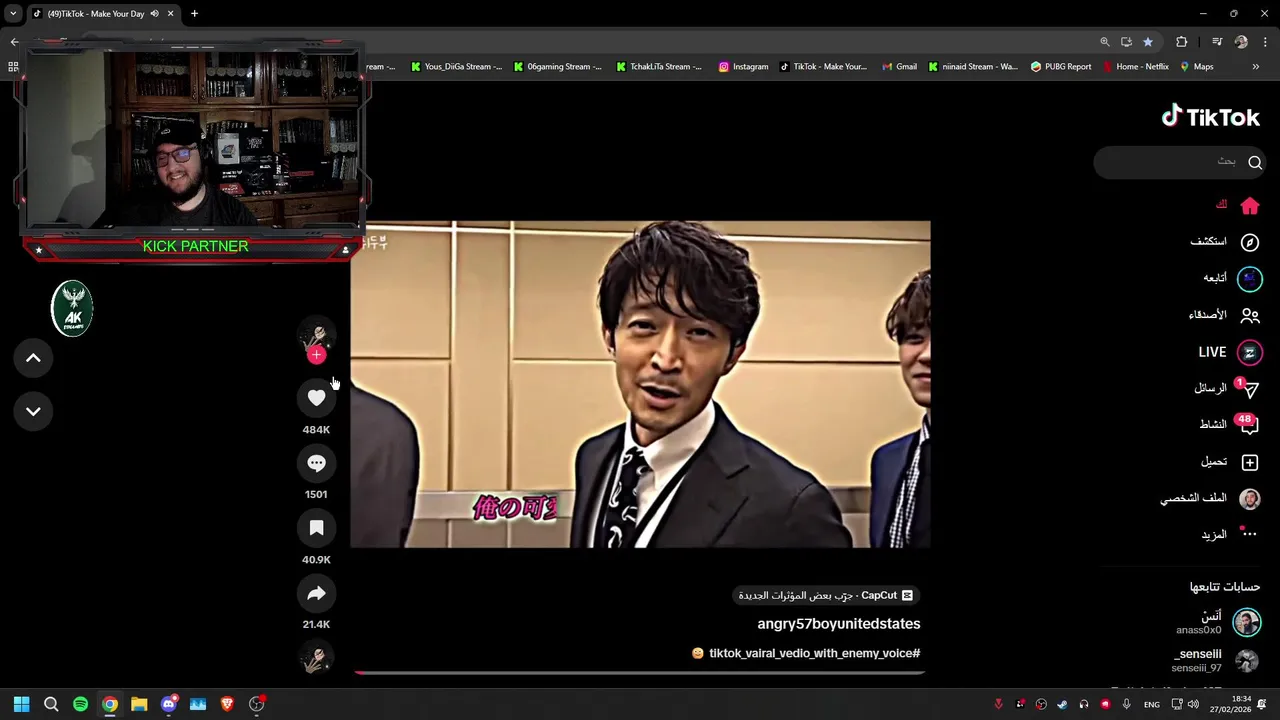The height and width of the screenshot is (720, 1280).
Task: Open the LIVE icon in sidebar
Action: click(x=1250, y=352)
